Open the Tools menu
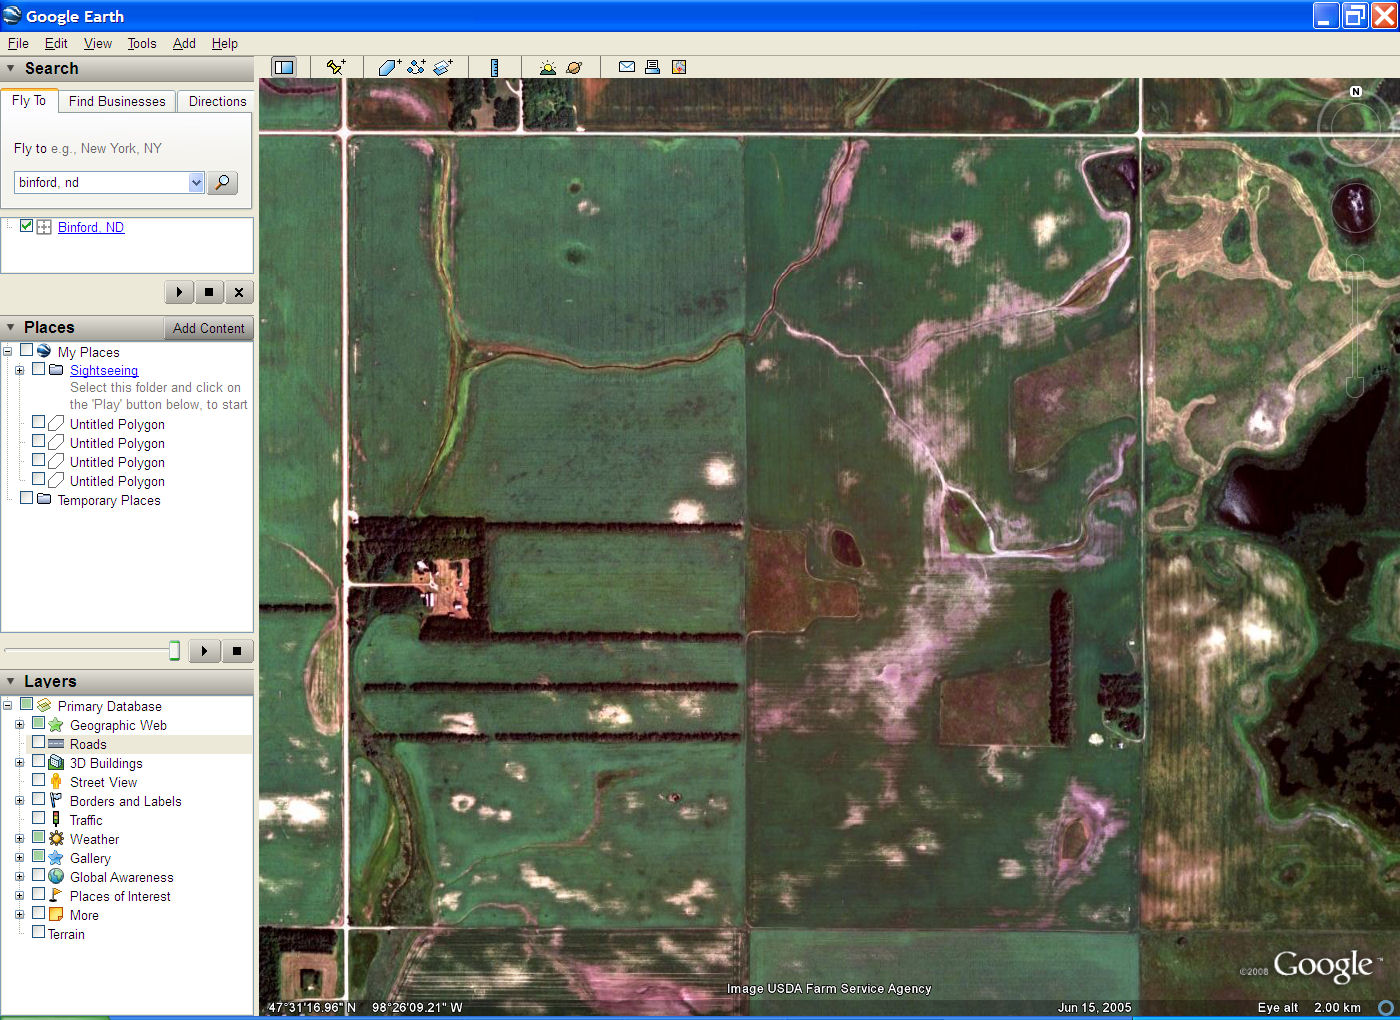The width and height of the screenshot is (1400, 1020). point(142,43)
